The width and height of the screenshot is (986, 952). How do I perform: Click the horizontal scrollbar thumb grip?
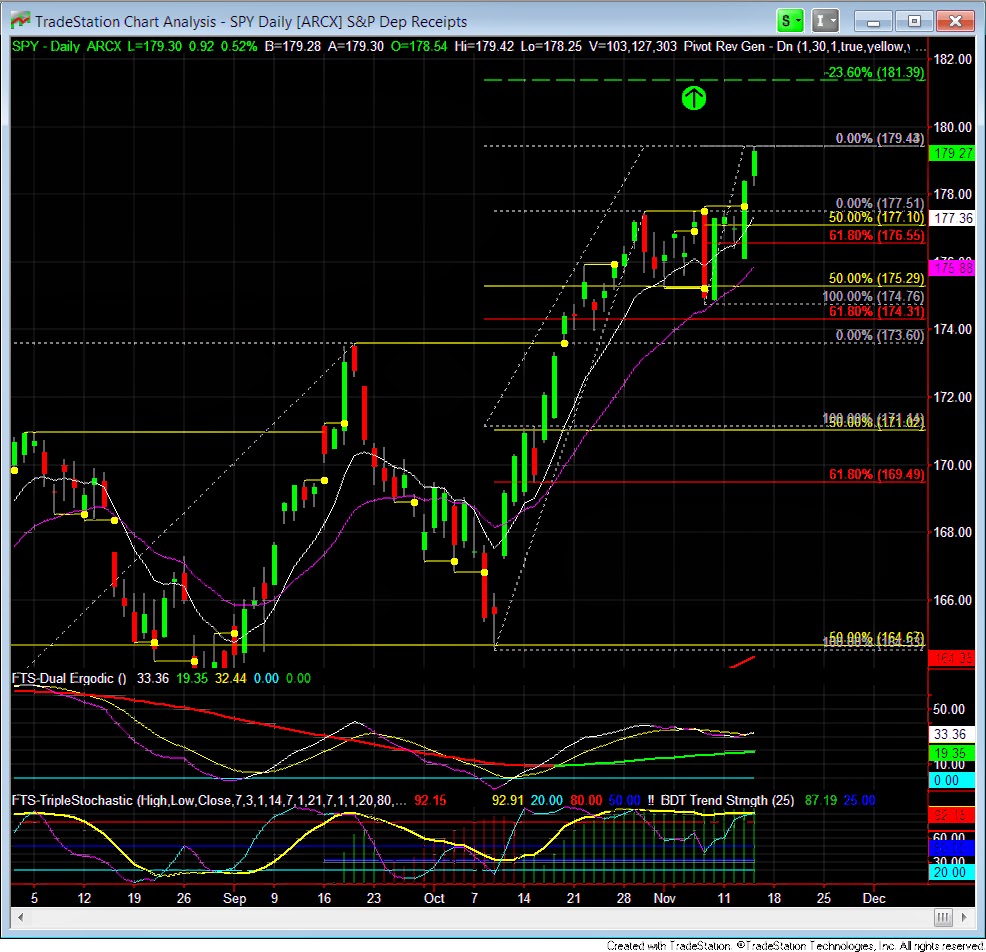pos(943,917)
